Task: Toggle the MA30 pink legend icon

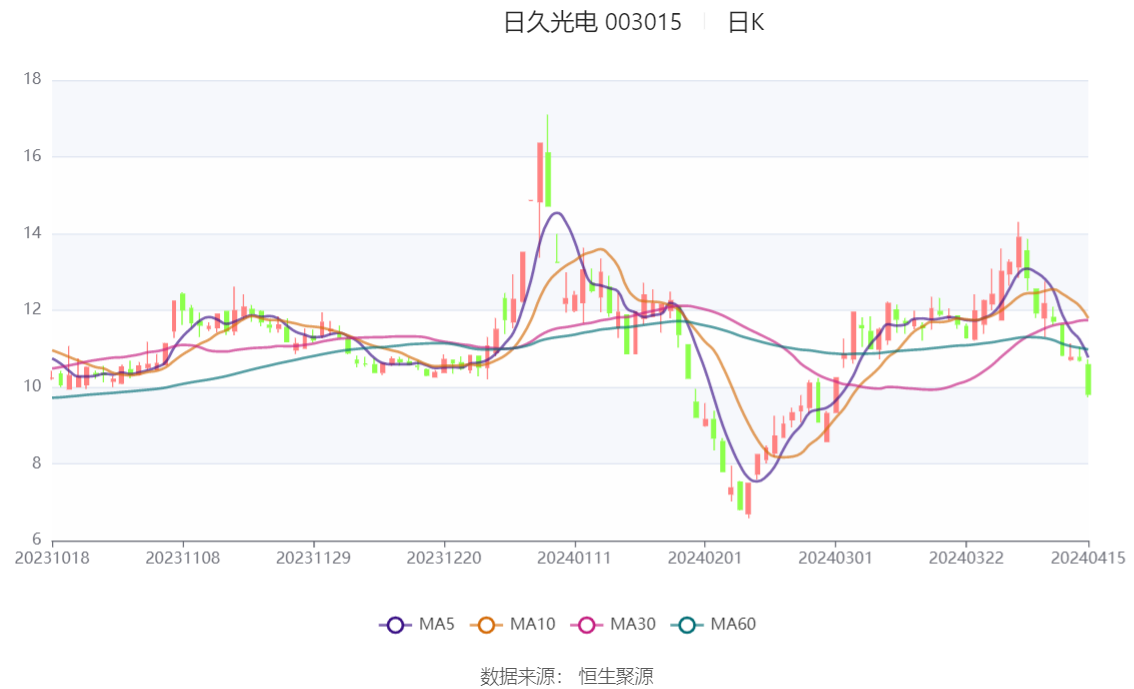Action: click(x=587, y=625)
